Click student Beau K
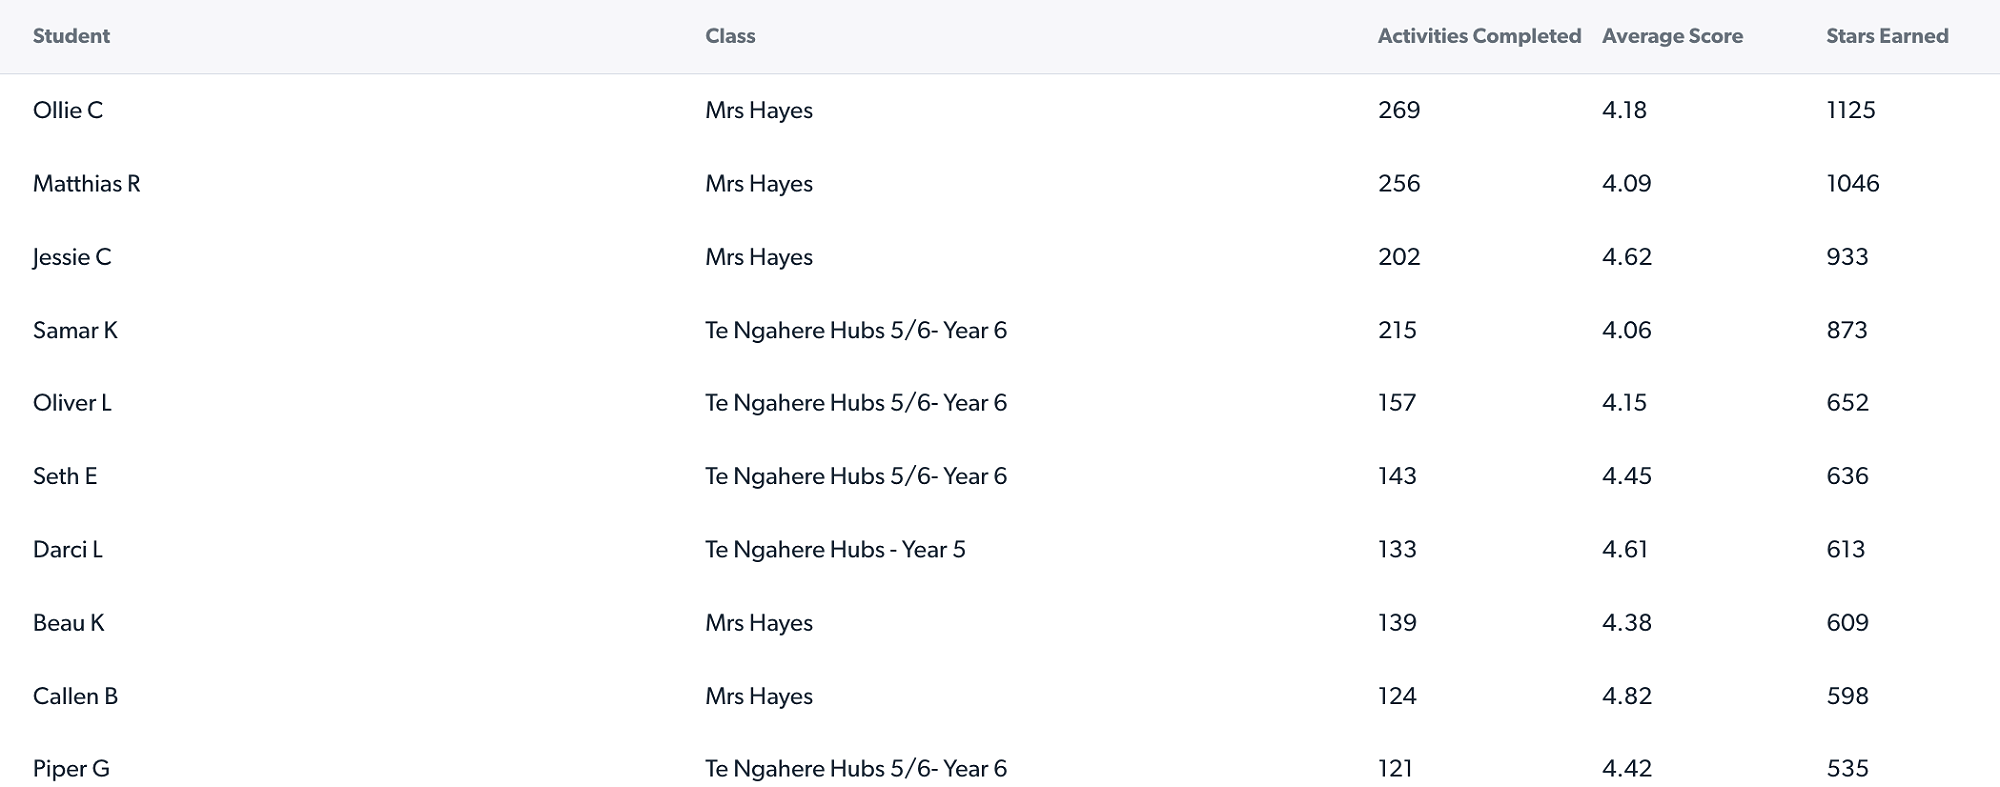Viewport: 2000px width, 787px height. pos(69,623)
